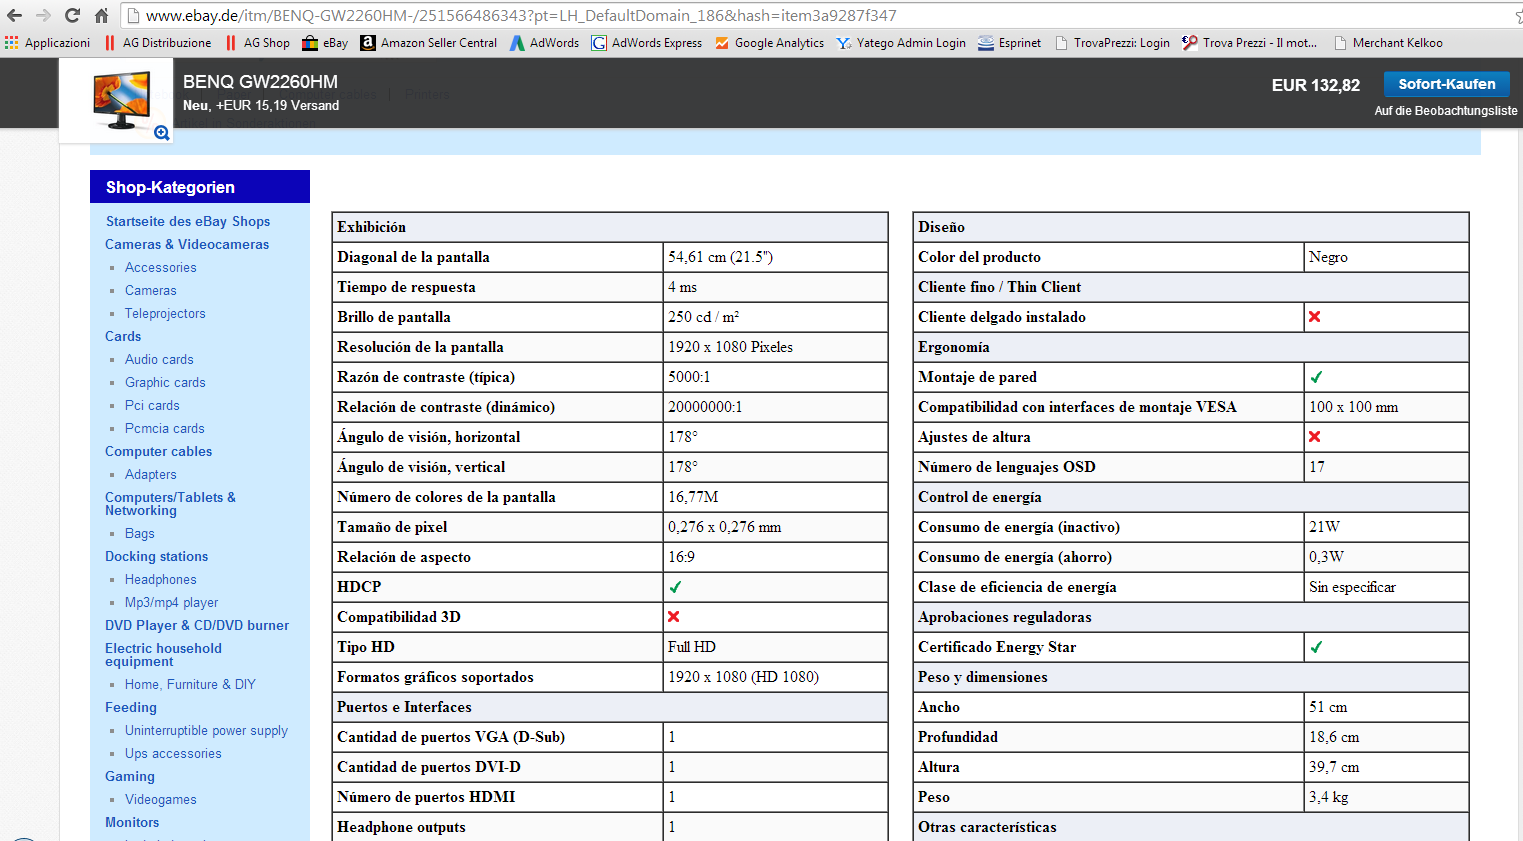Screen dimensions: 1523x841
Task: Open the Yatego Admin Login bookmark
Action: coord(901,43)
